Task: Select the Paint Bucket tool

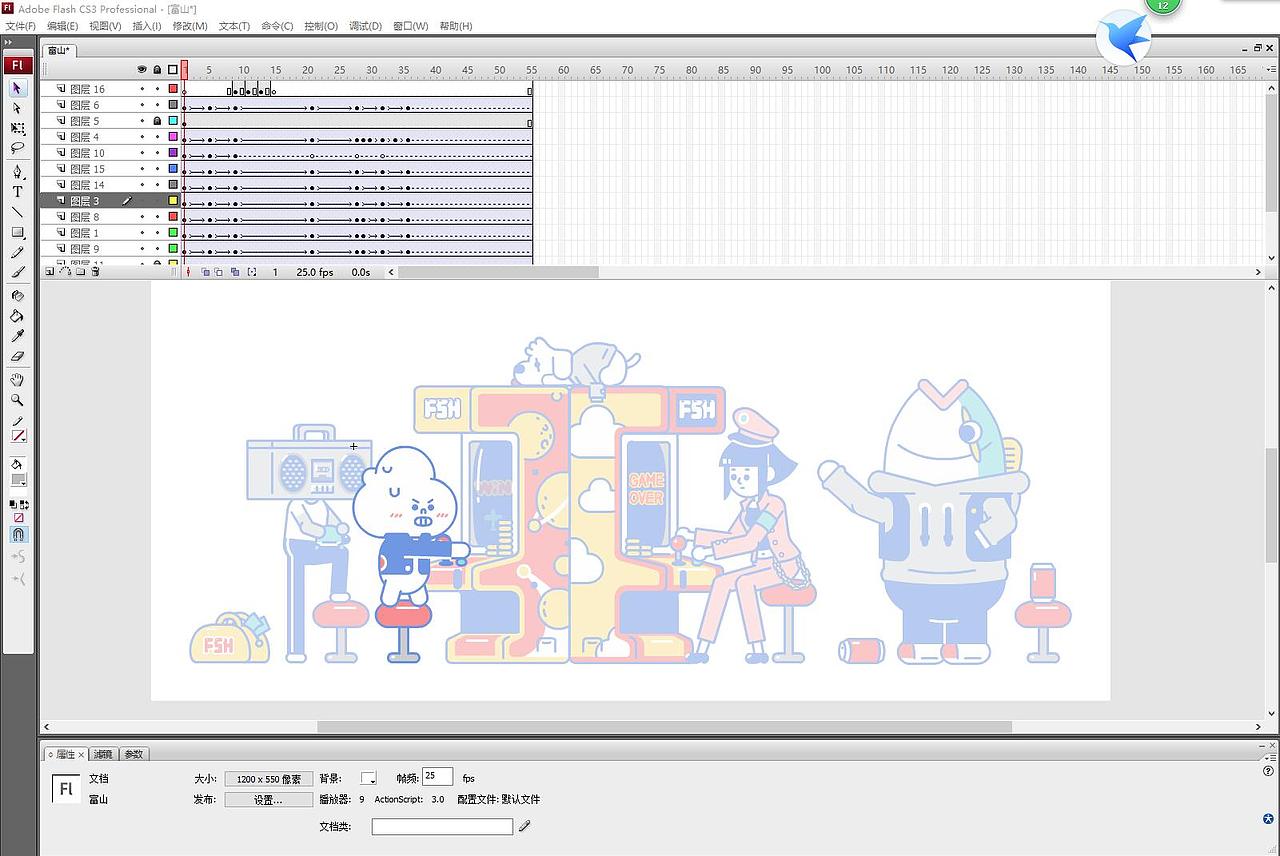Action: (17, 316)
